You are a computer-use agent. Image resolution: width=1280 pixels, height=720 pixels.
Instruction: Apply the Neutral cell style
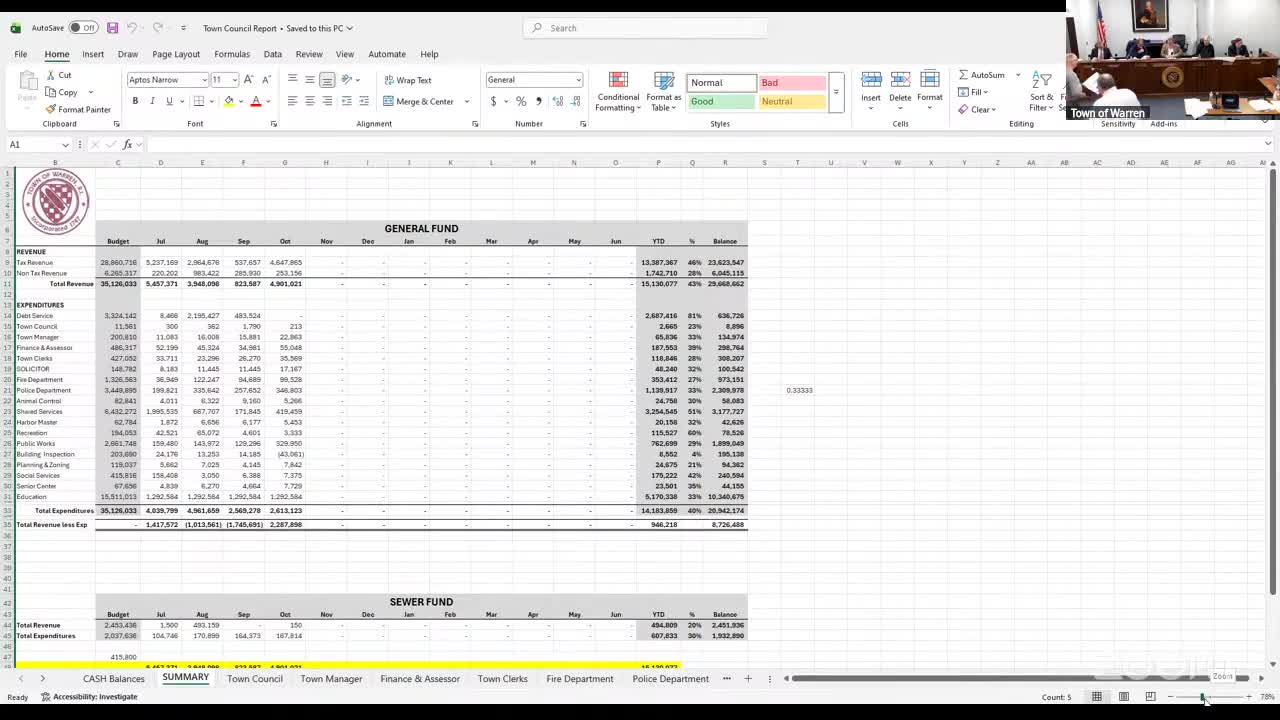click(792, 101)
